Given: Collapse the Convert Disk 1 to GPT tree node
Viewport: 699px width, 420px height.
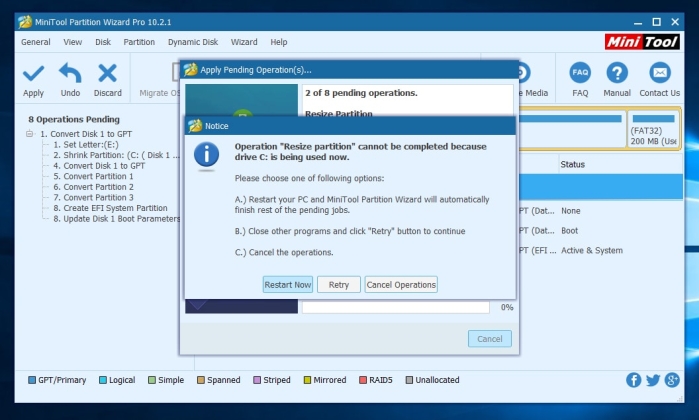Looking at the screenshot, I should point(29,134).
